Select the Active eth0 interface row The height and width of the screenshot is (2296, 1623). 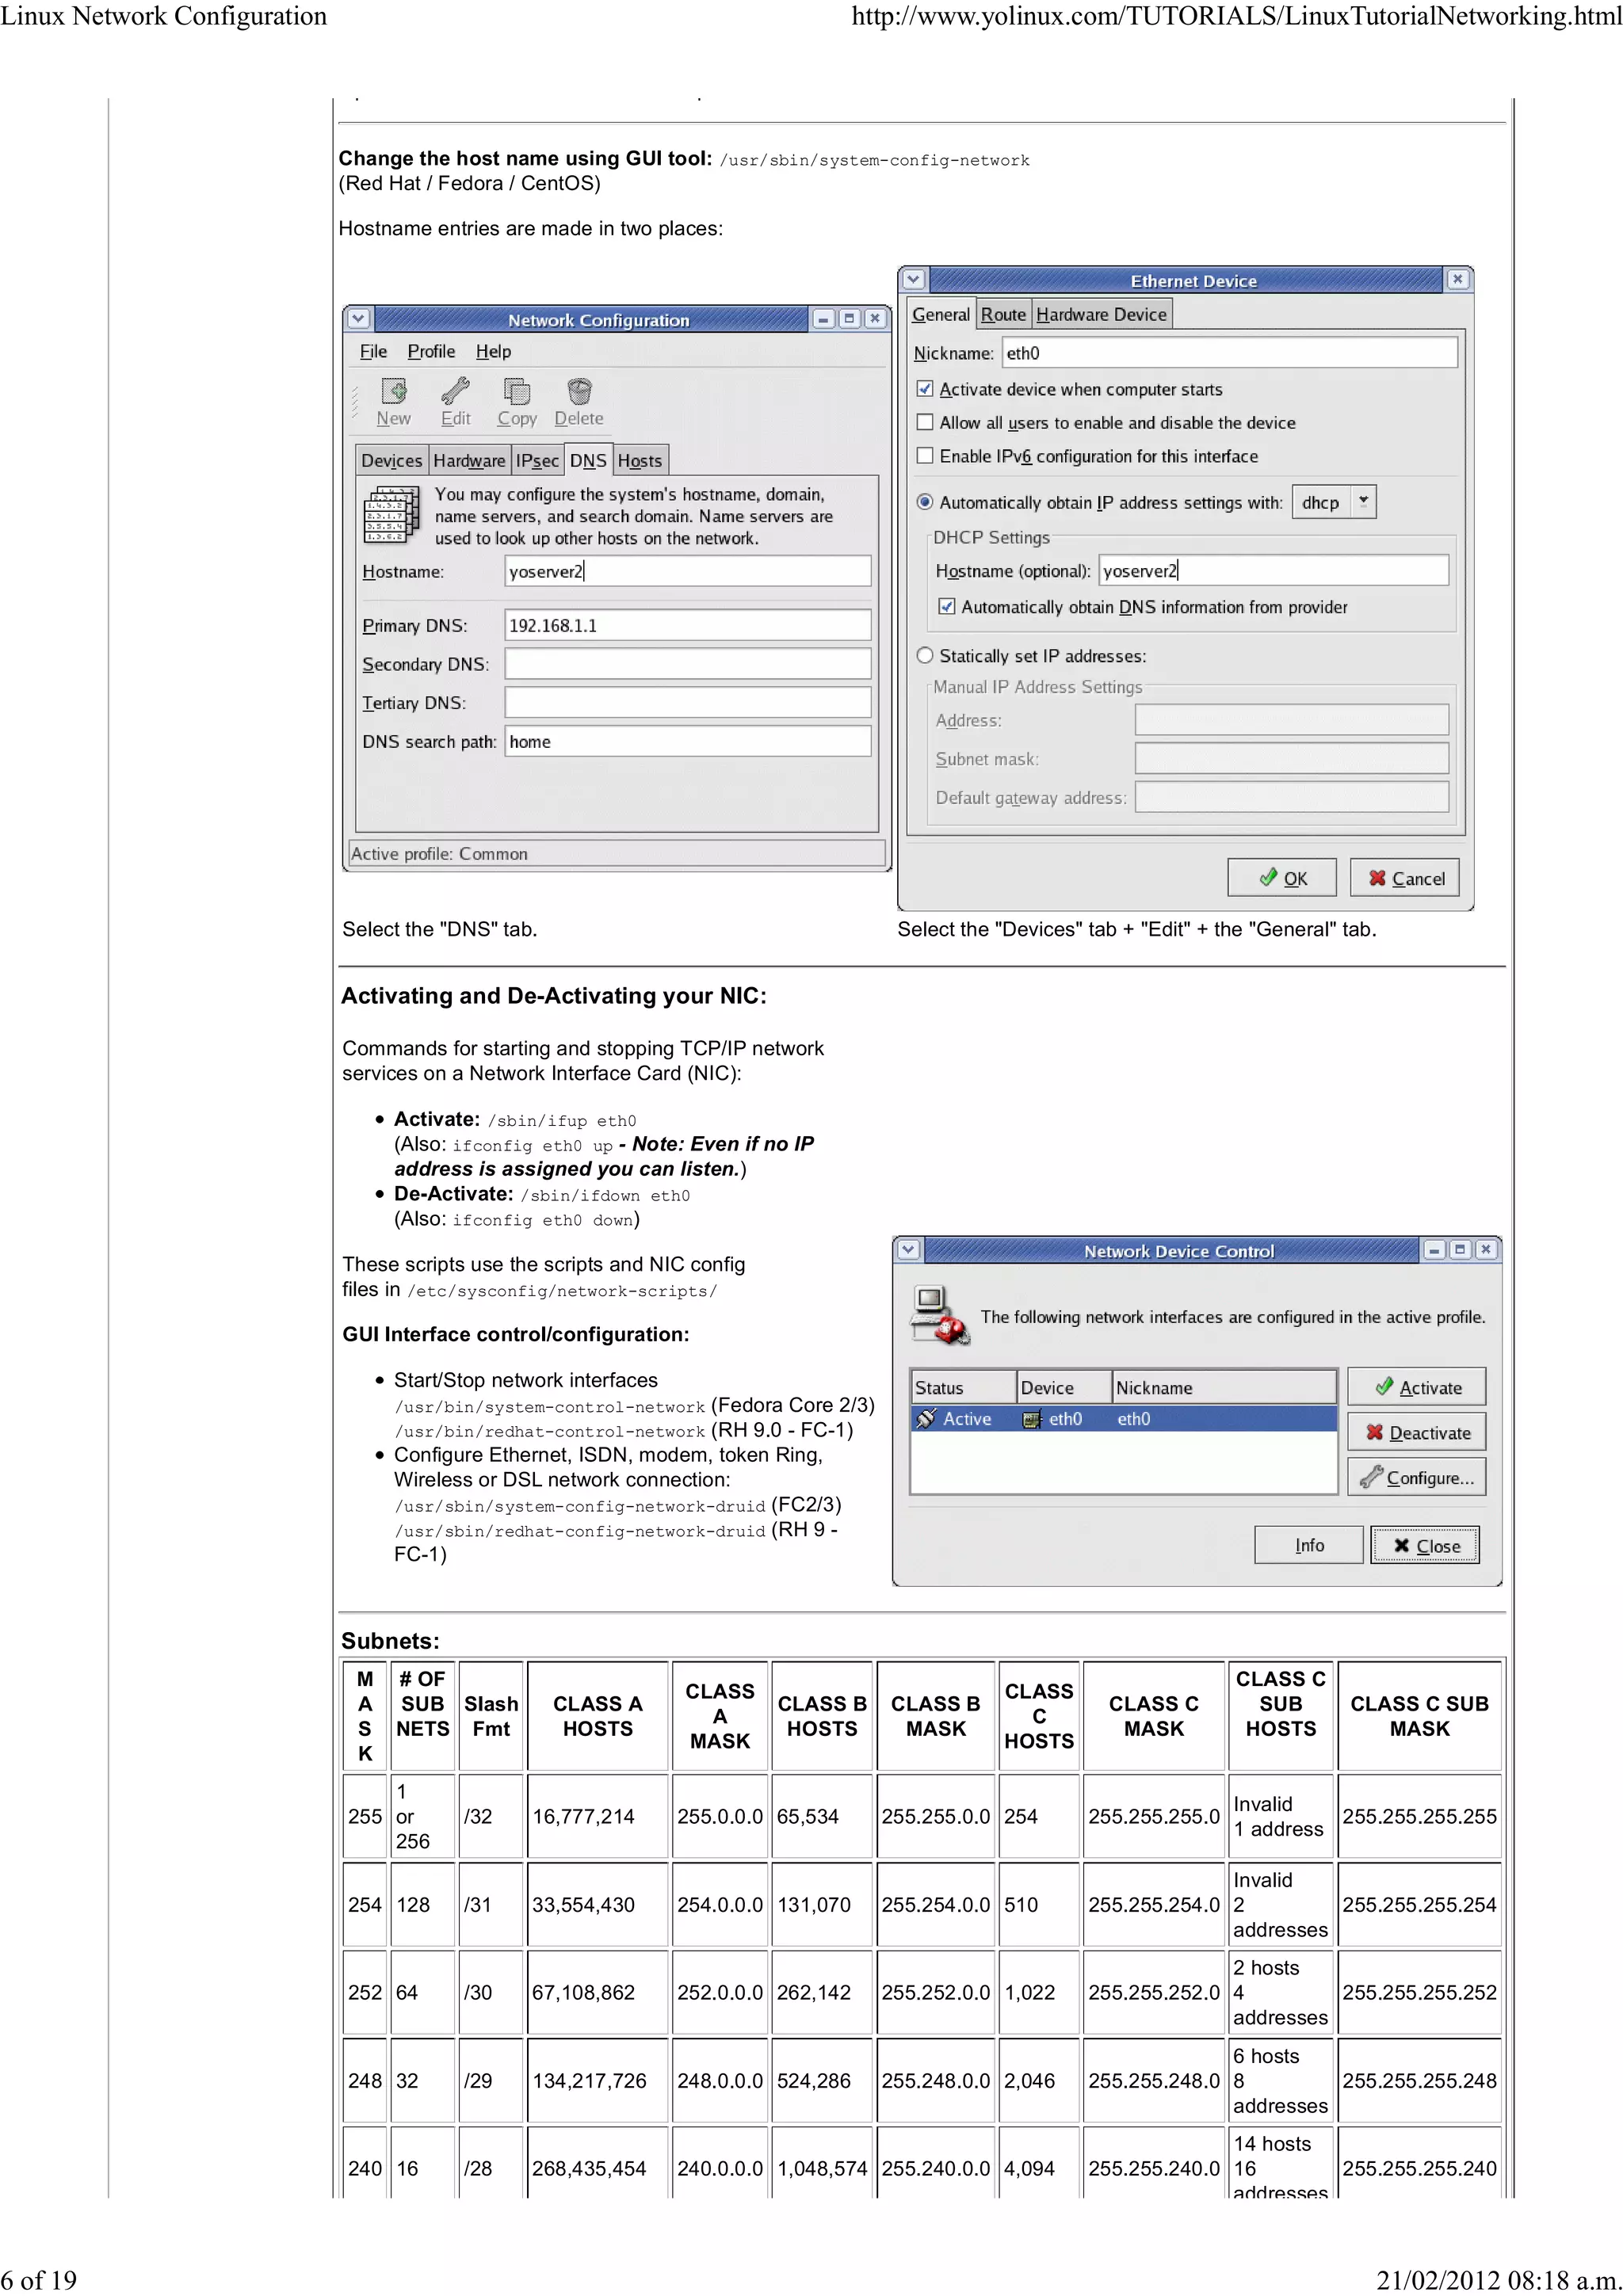1124,1419
